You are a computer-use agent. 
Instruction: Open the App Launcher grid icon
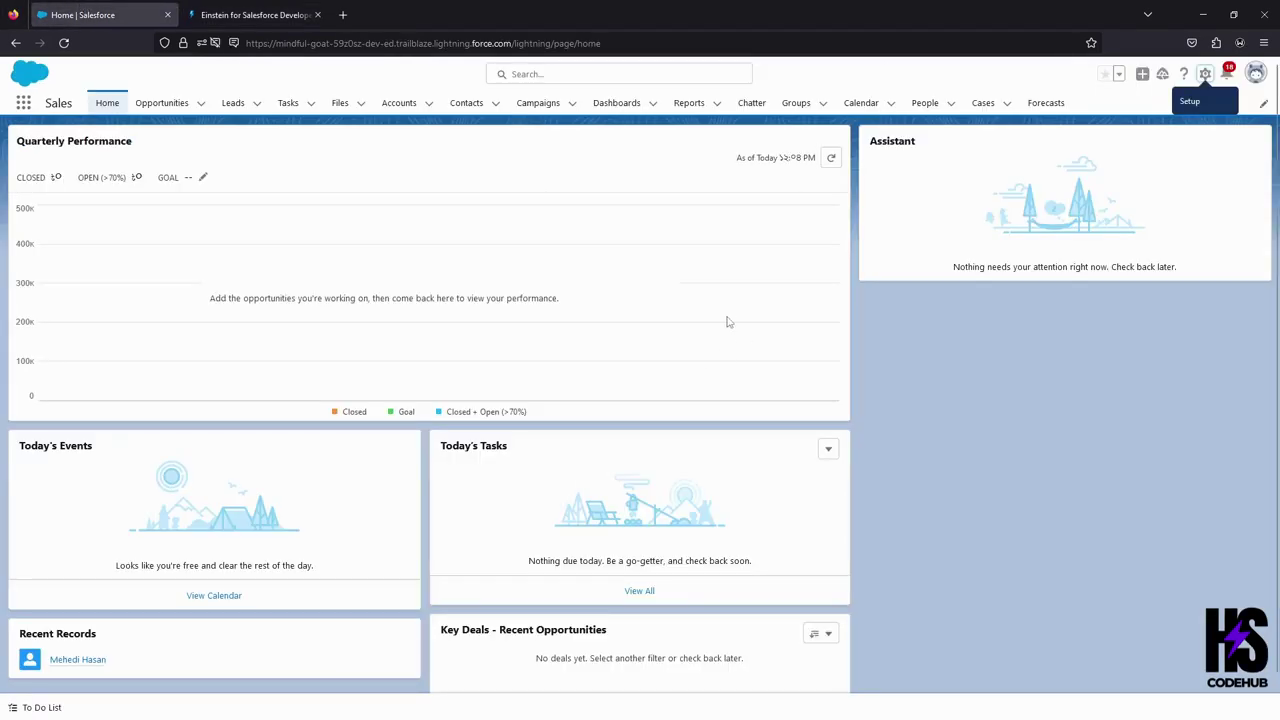[23, 103]
